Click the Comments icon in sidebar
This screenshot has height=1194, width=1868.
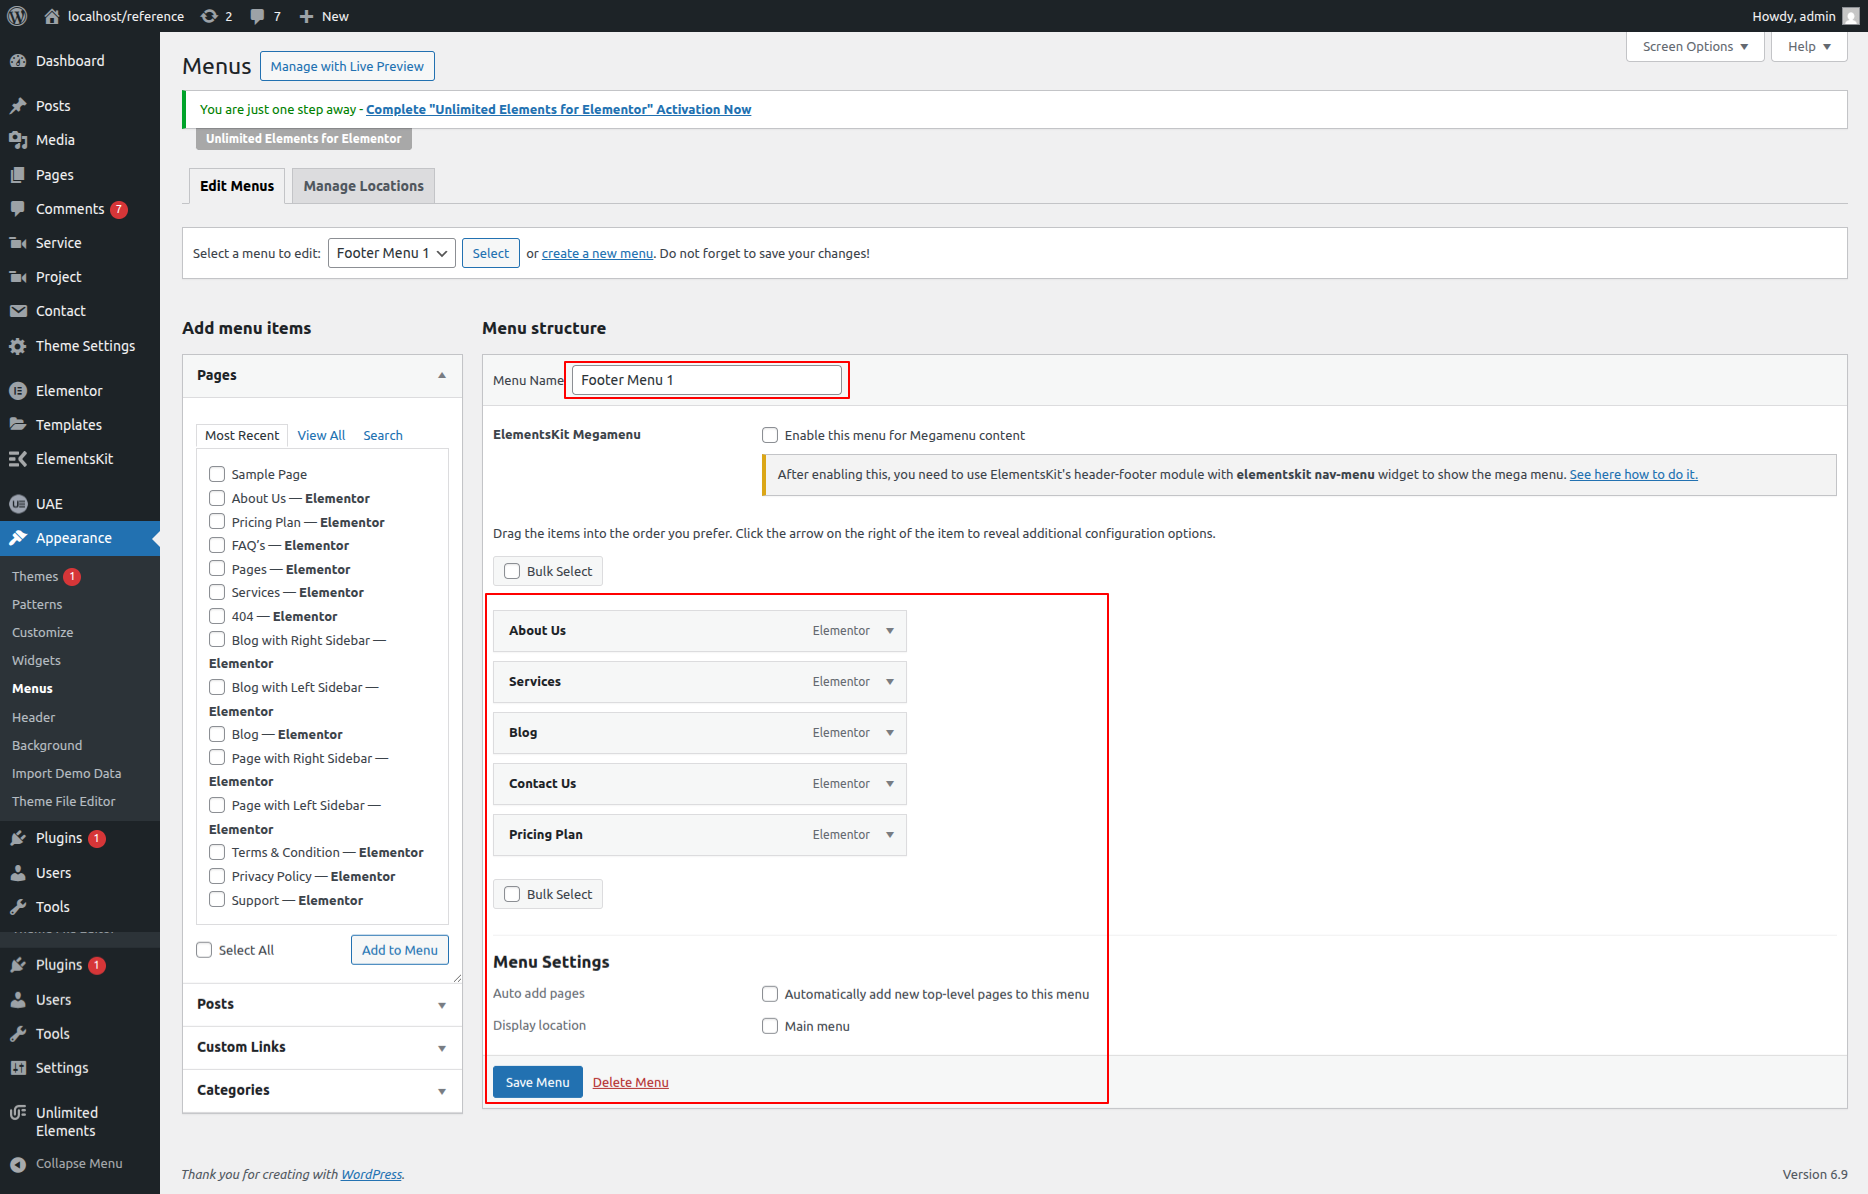coord(18,209)
